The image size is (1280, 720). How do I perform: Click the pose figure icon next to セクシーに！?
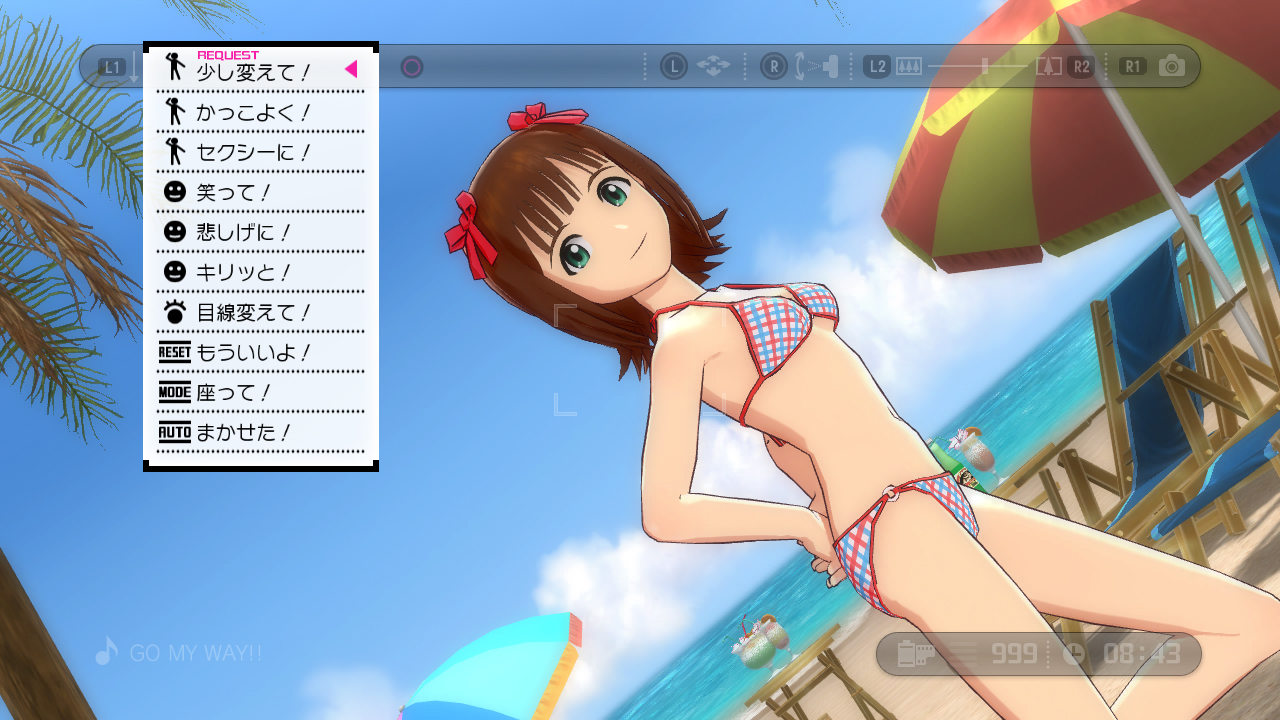point(174,151)
